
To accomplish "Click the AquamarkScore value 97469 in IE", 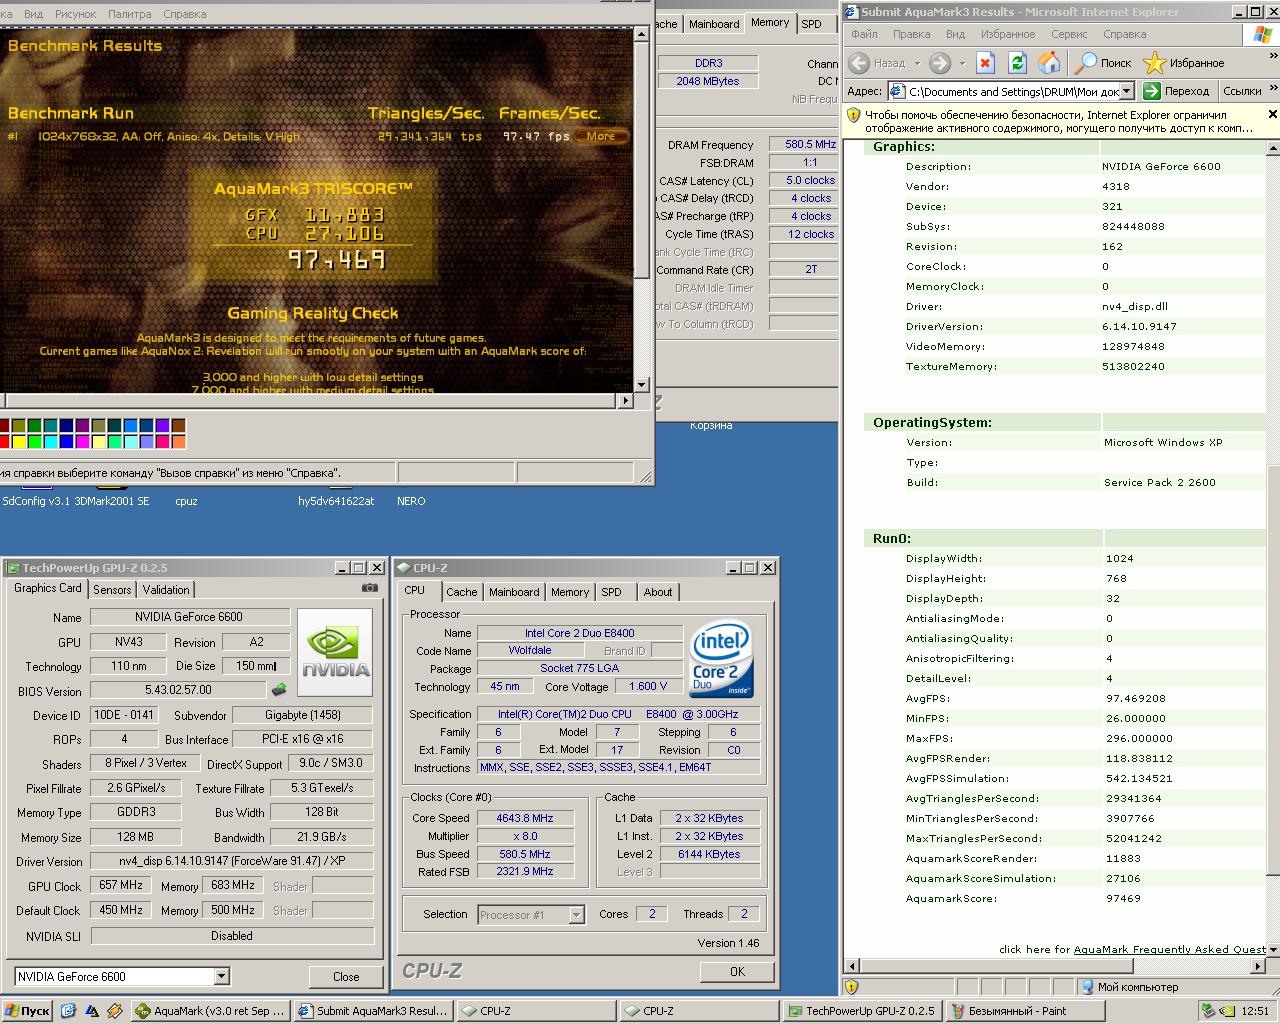I will (1123, 898).
